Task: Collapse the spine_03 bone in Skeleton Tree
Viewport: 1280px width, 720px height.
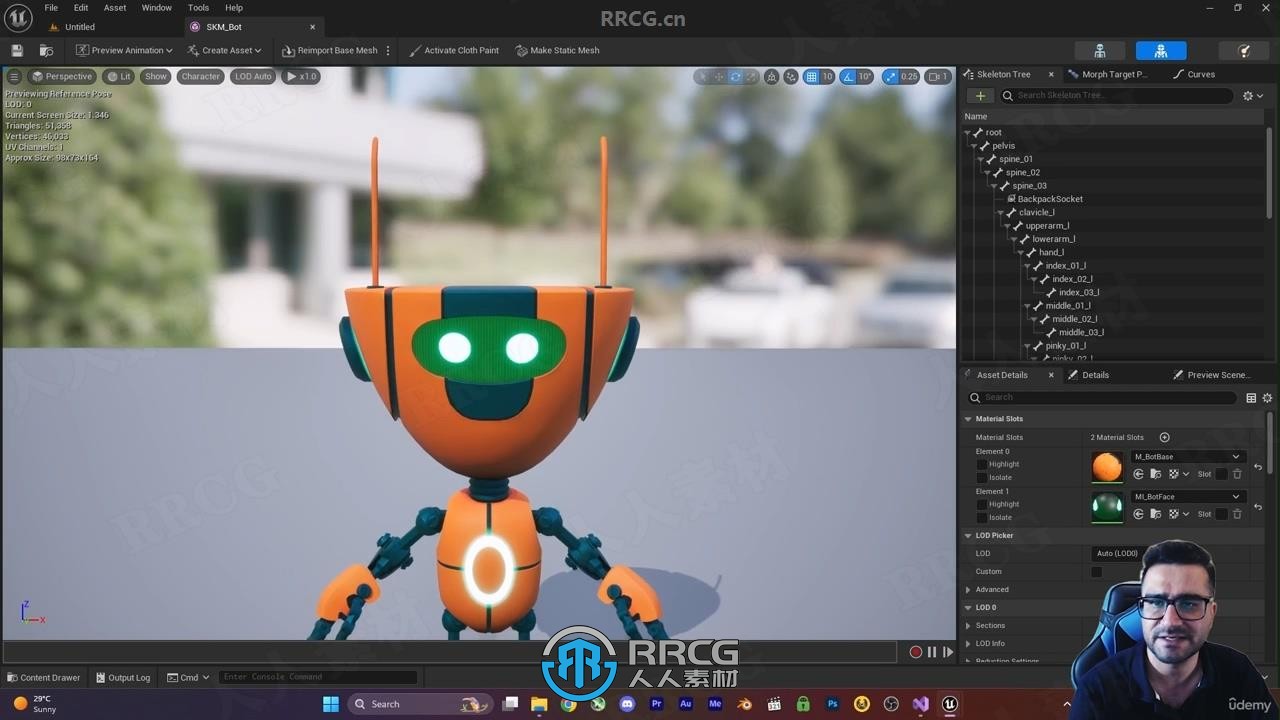Action: 995,186
